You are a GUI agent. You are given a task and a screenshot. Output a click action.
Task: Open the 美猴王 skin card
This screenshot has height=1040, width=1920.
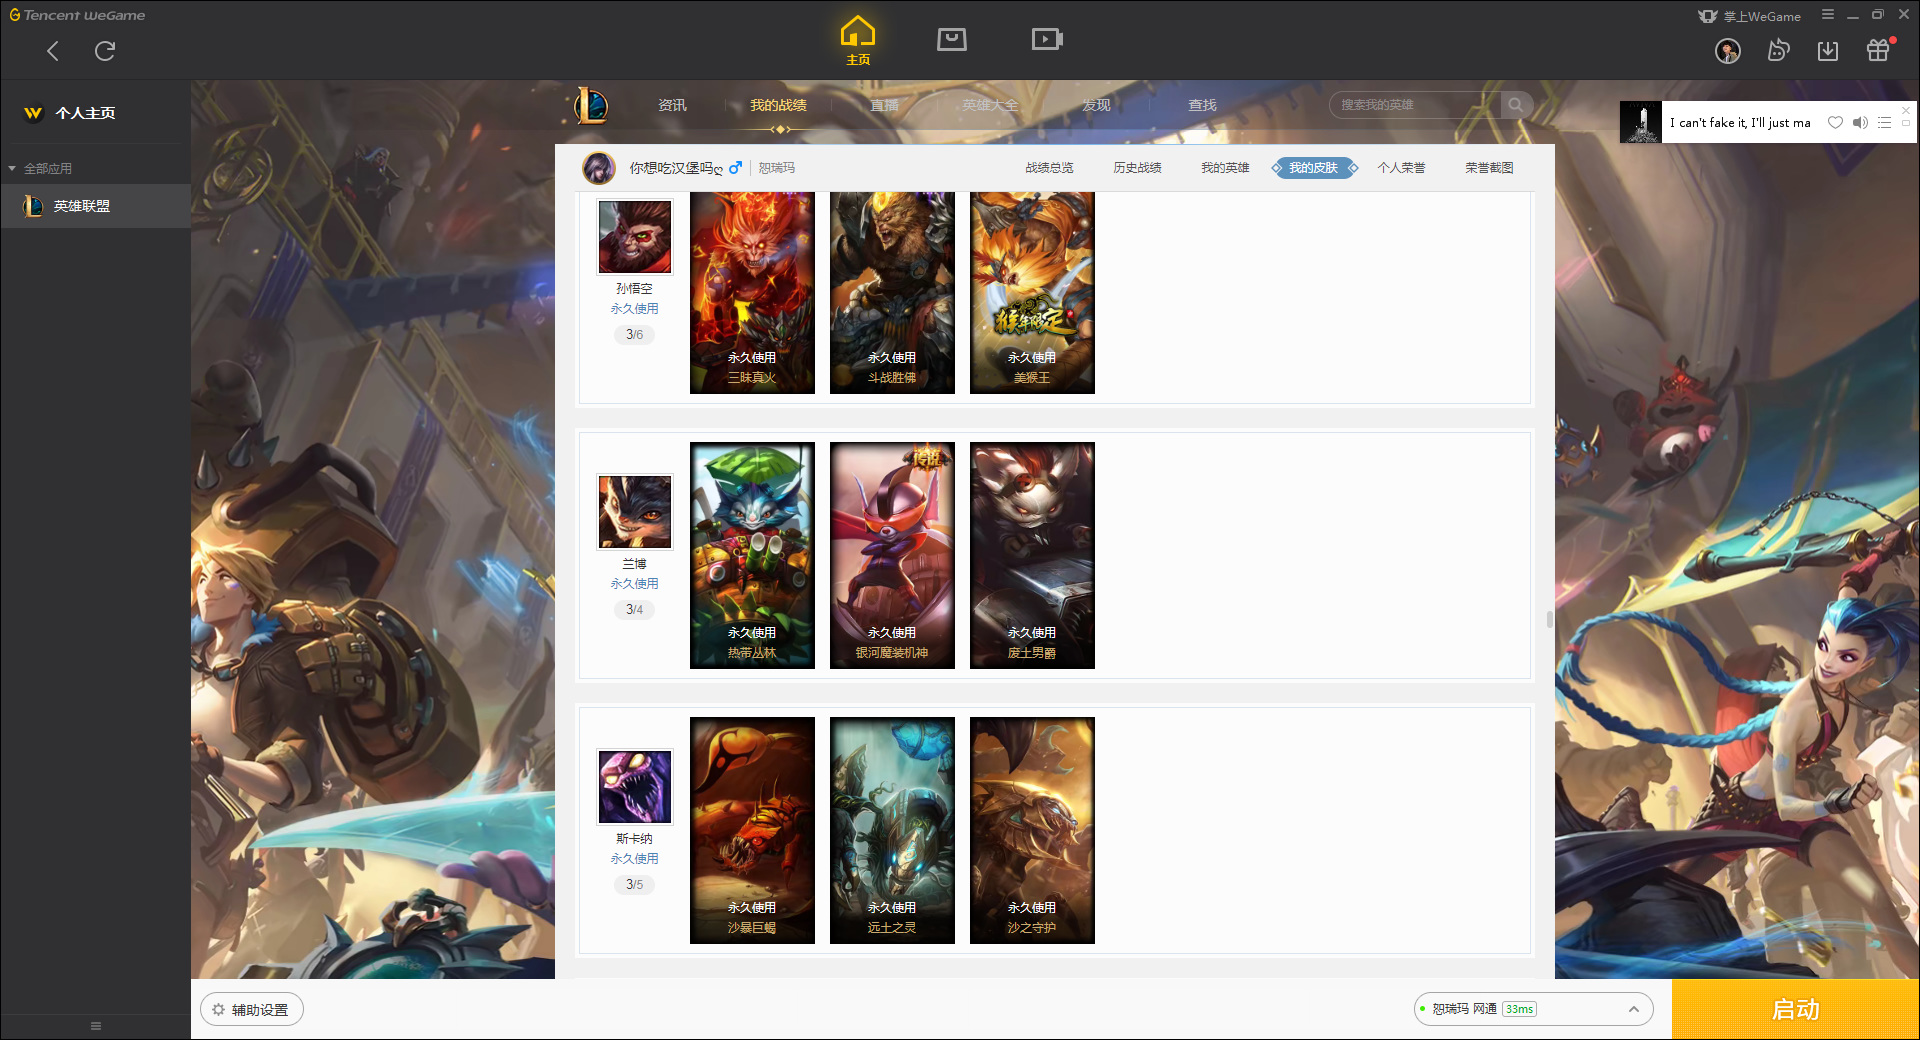(1032, 292)
